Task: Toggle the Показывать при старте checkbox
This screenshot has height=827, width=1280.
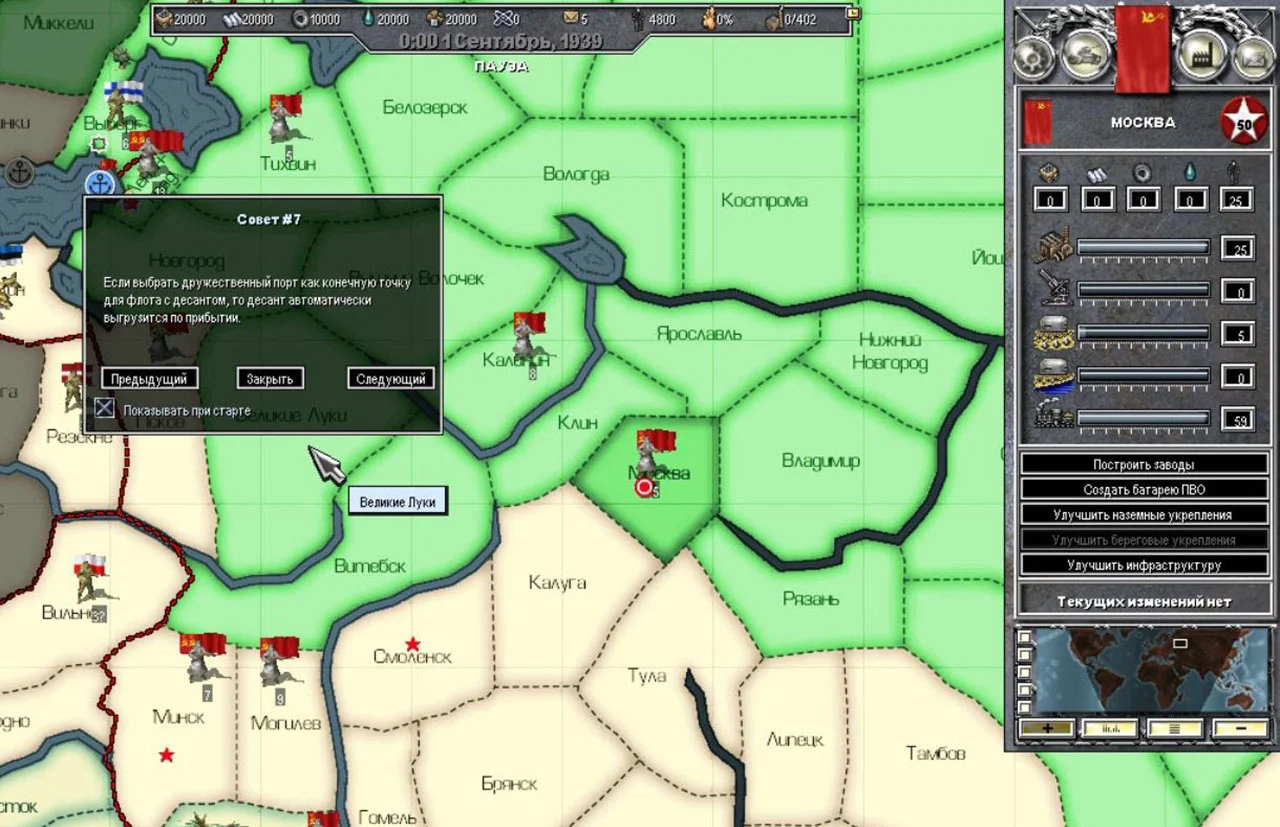Action: coord(104,408)
